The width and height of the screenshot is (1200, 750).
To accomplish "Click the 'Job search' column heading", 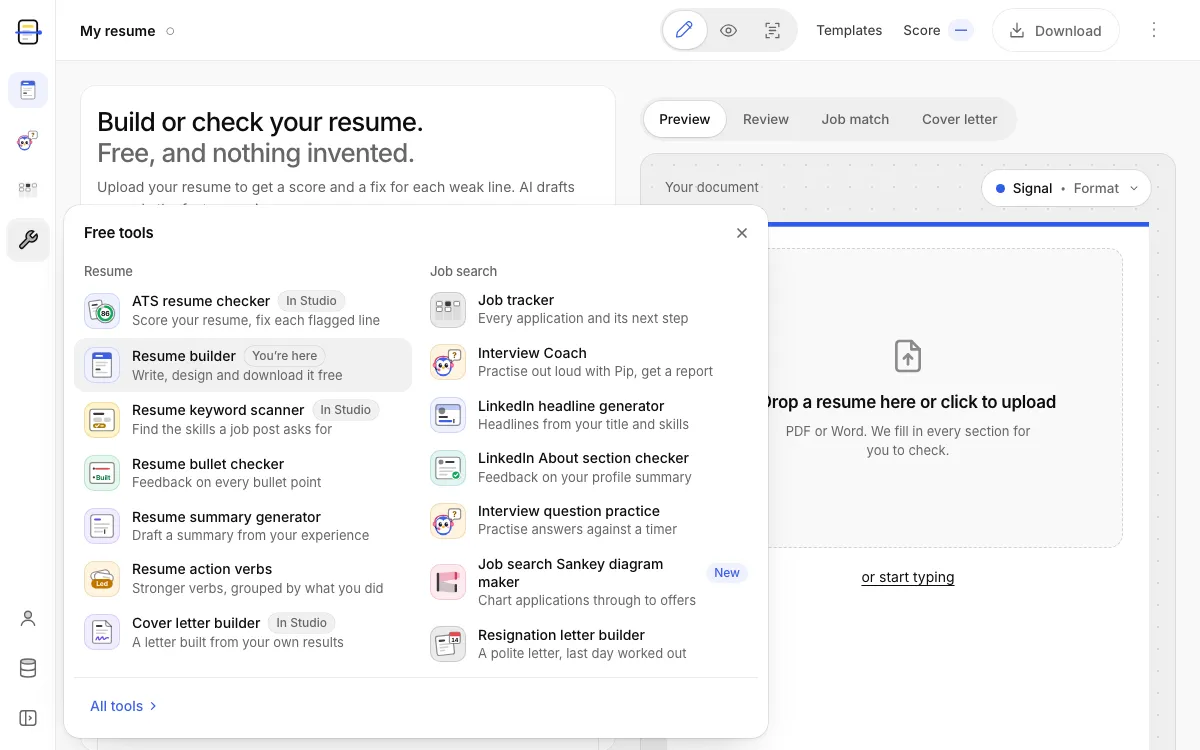I will (463, 271).
